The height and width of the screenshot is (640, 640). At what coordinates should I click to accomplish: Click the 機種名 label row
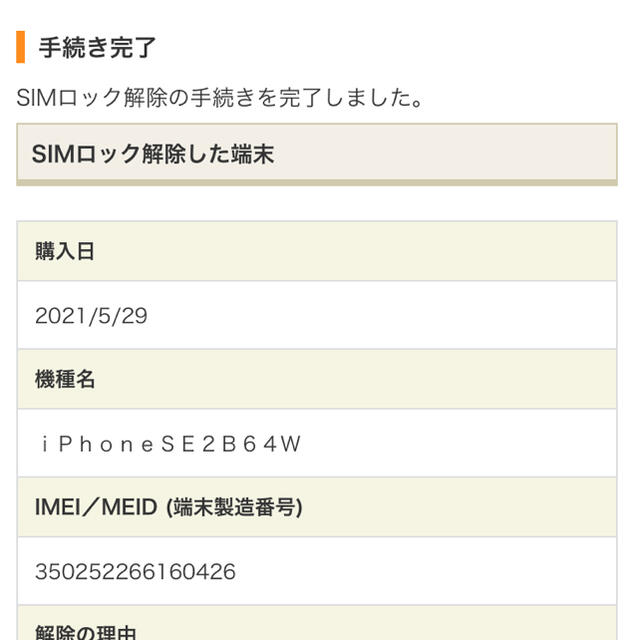pyautogui.click(x=317, y=379)
